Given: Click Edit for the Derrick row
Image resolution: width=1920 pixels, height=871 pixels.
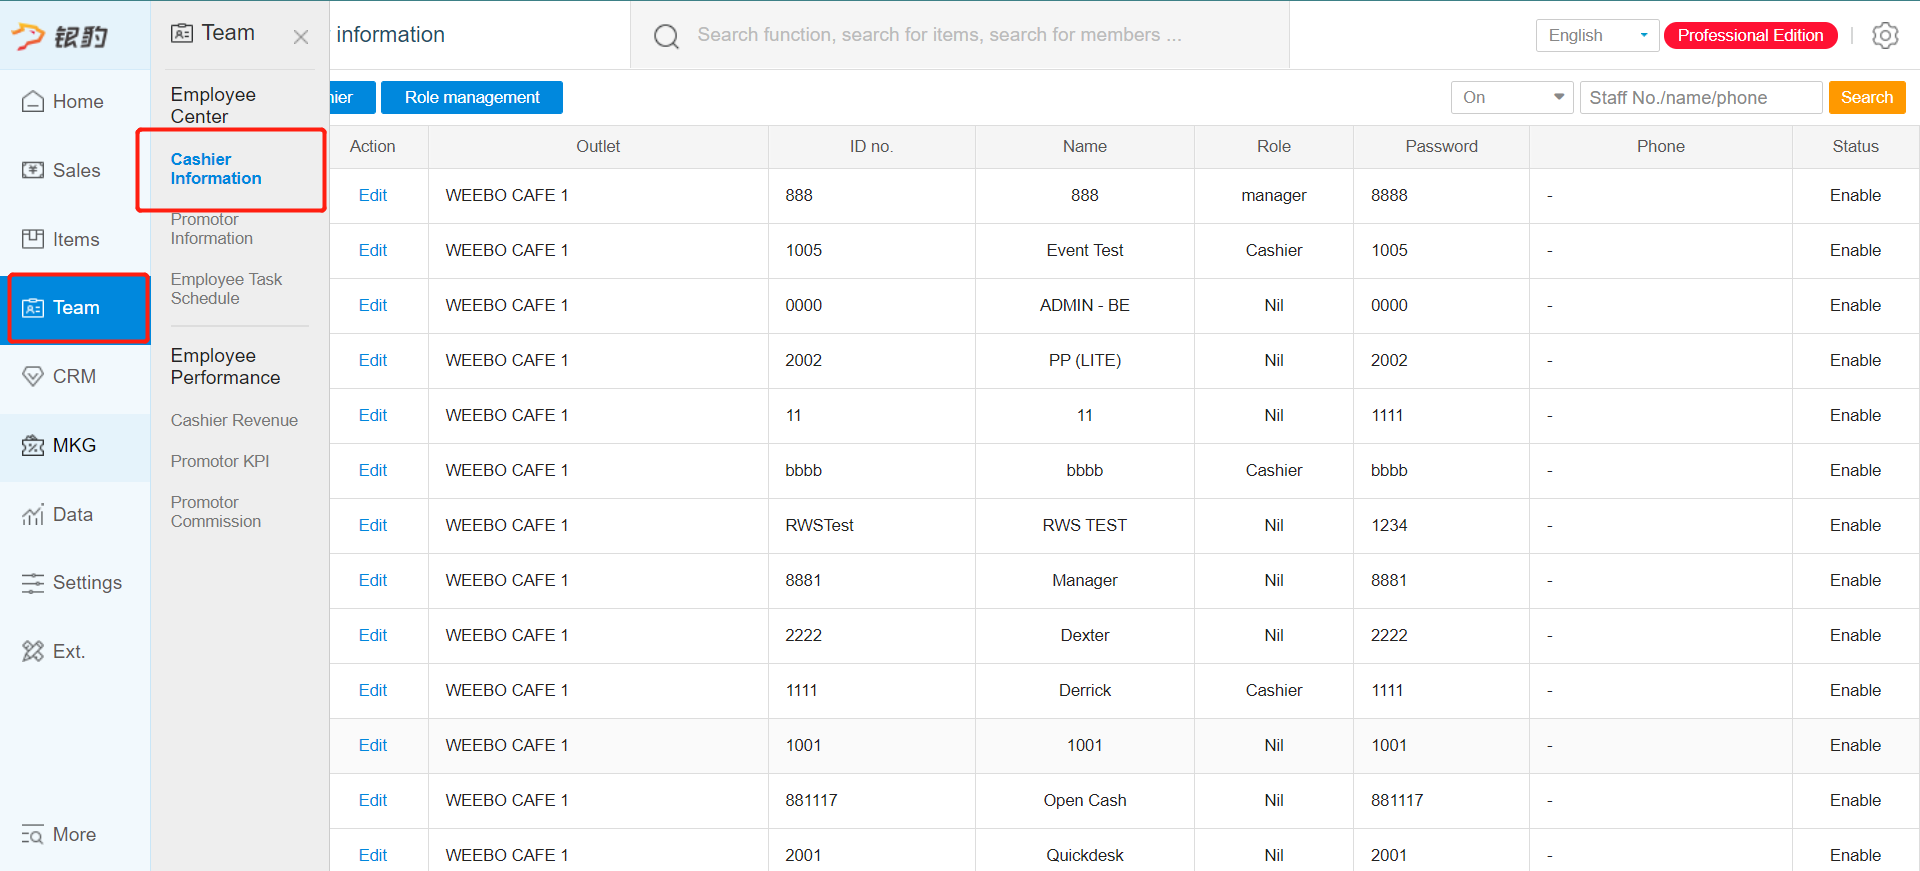Looking at the screenshot, I should coord(373,690).
